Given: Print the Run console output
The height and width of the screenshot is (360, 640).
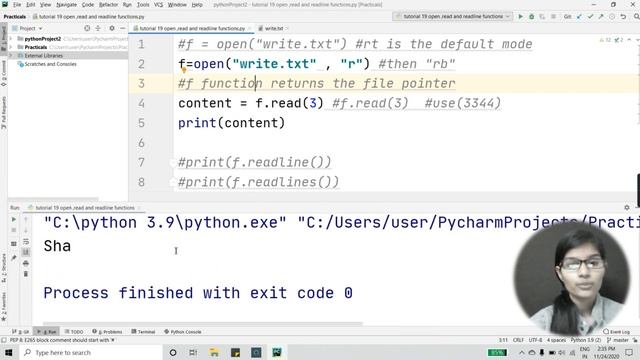Looking at the screenshot, I should tap(26, 263).
